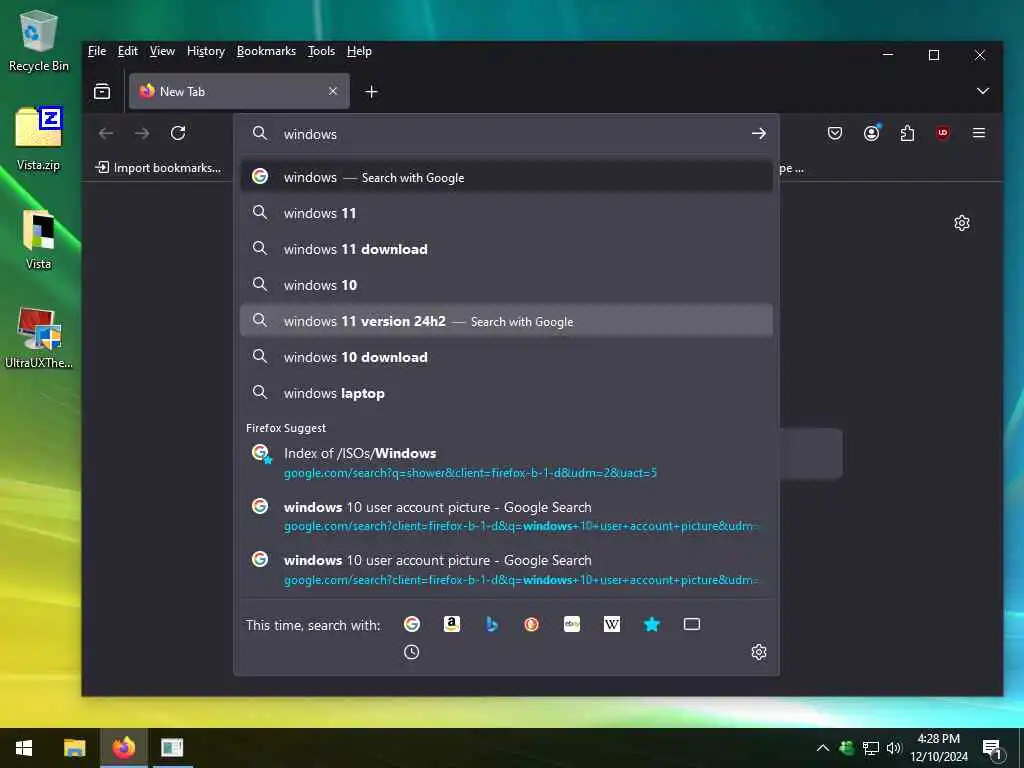The height and width of the screenshot is (768, 1024).
Task: Choose the 'windows 10' suggestion
Action: [506, 285]
